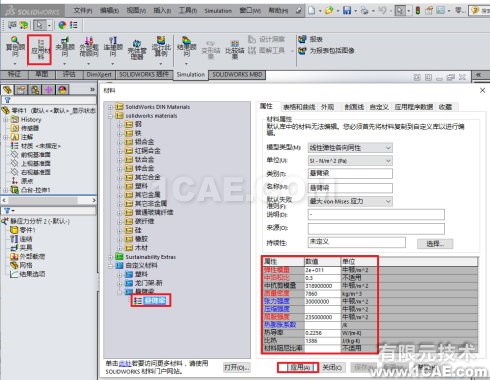
Task: Click the External Loads Advisor (外部载荷顾问) icon
Action: pyautogui.click(x=89, y=47)
